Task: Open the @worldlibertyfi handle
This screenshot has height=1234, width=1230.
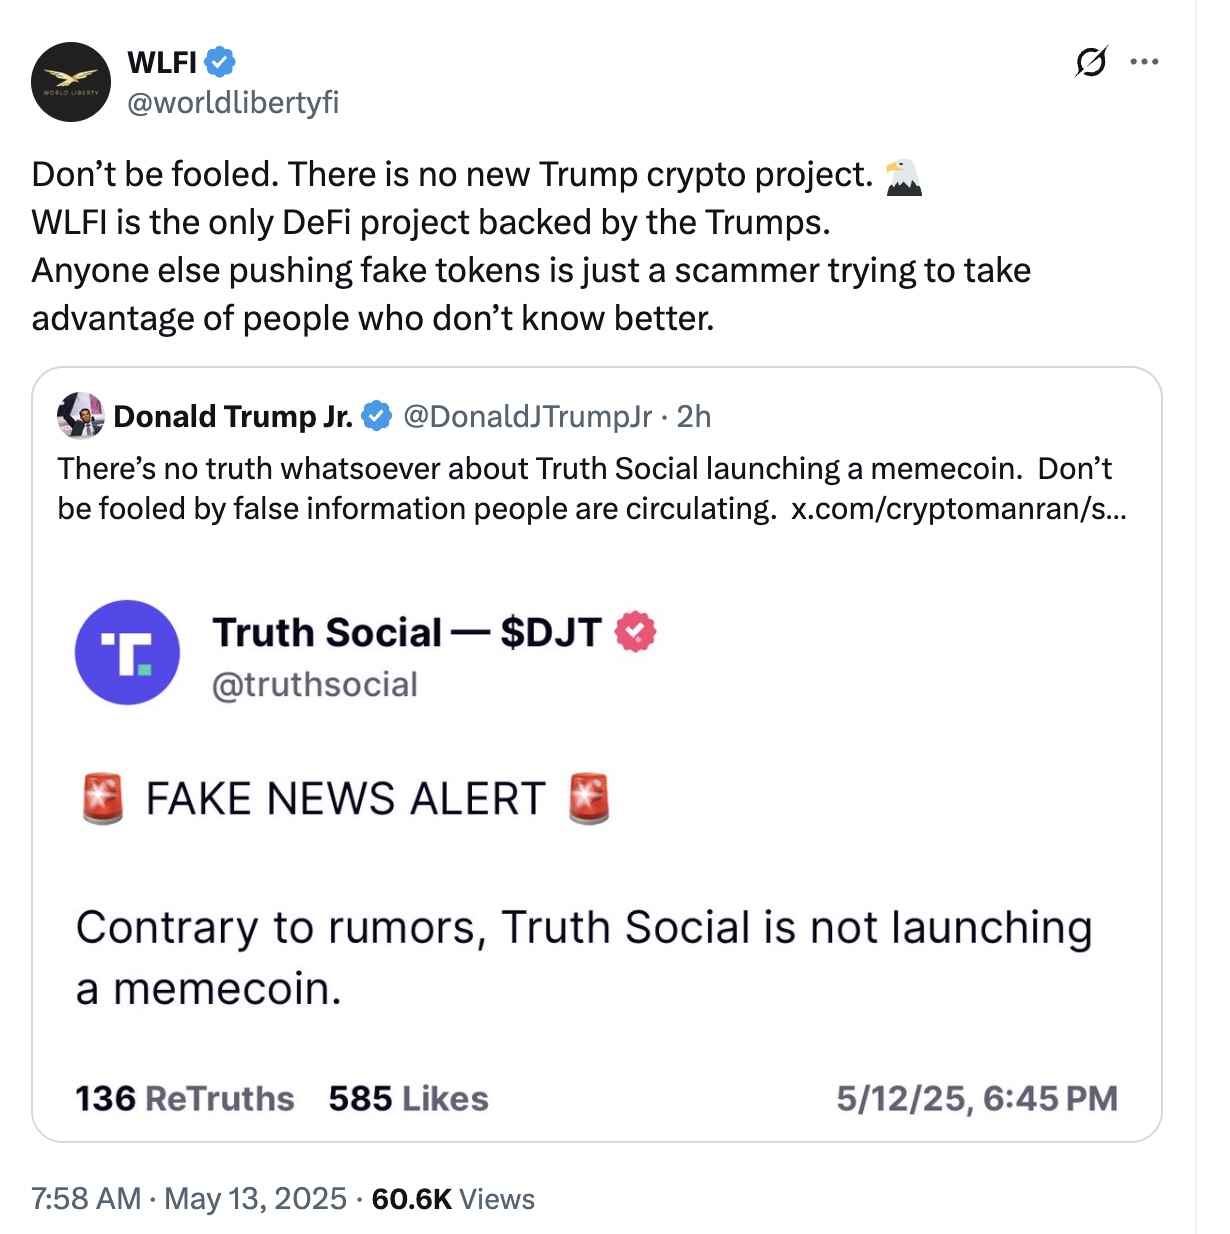Action: tap(233, 102)
